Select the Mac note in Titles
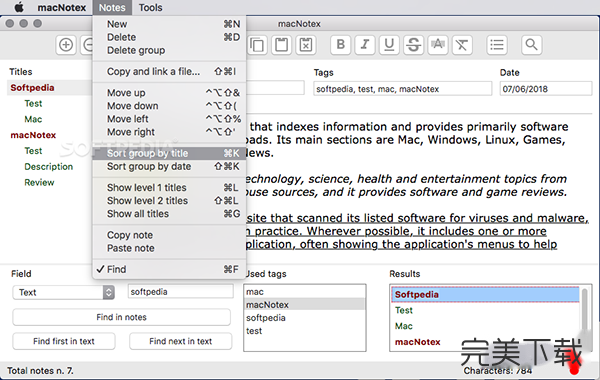600x380 pixels. (33, 119)
